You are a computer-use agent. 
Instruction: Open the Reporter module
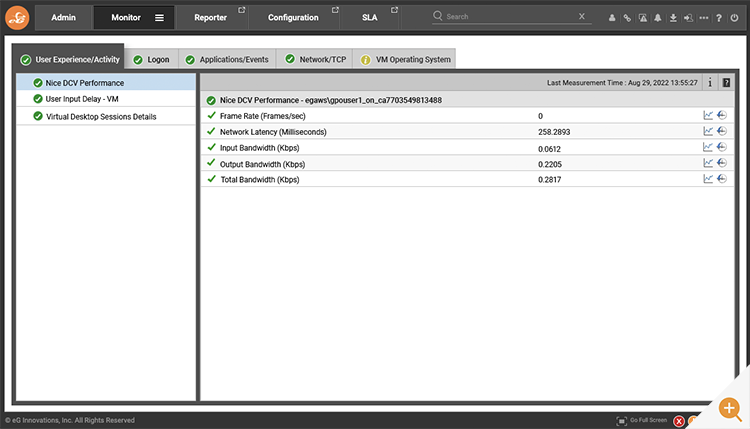pyautogui.click(x=210, y=18)
